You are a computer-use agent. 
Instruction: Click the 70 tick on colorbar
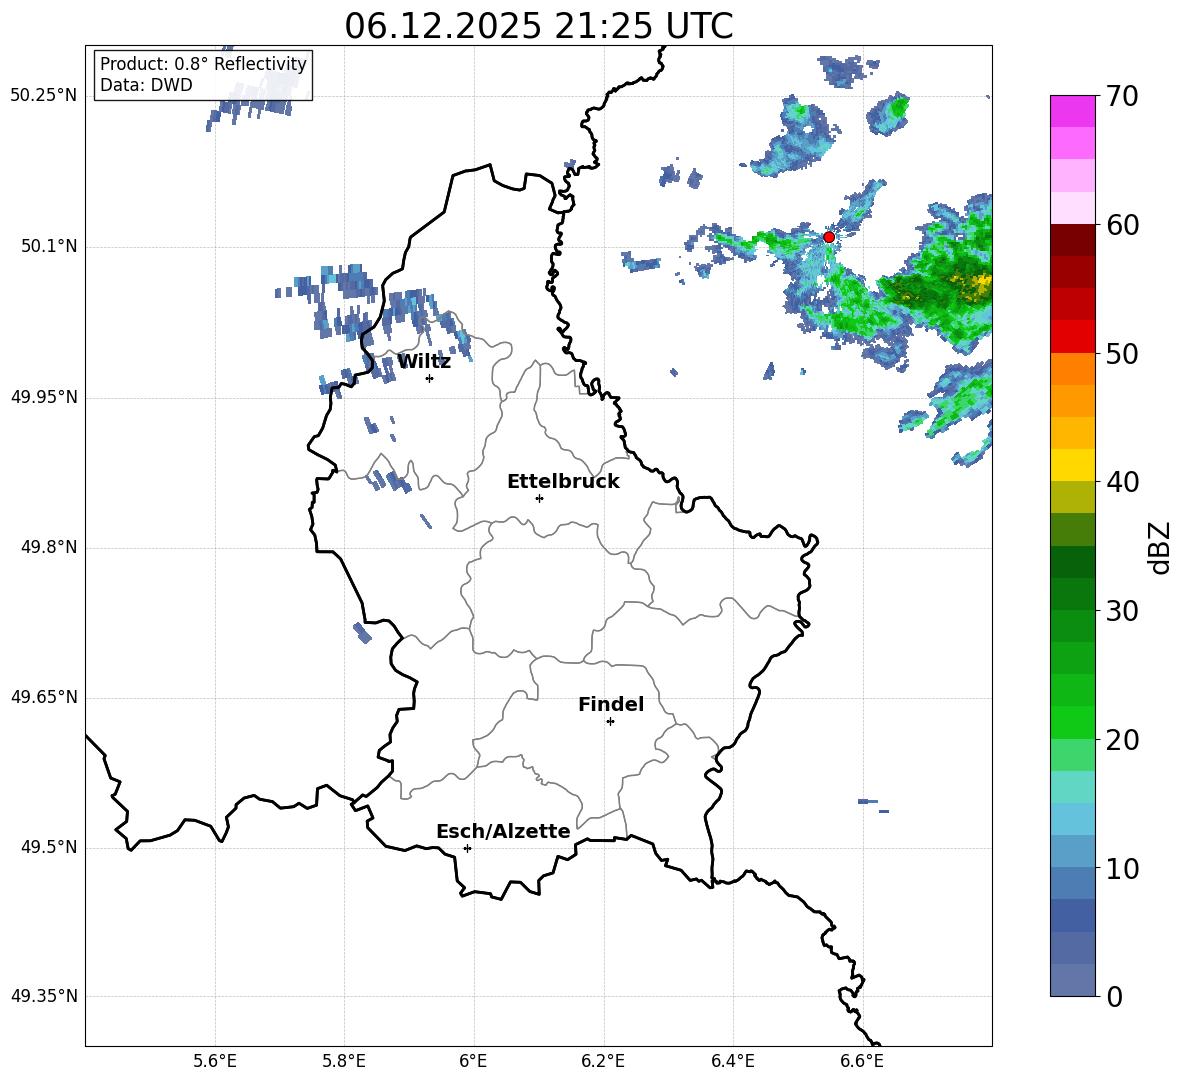click(1122, 96)
